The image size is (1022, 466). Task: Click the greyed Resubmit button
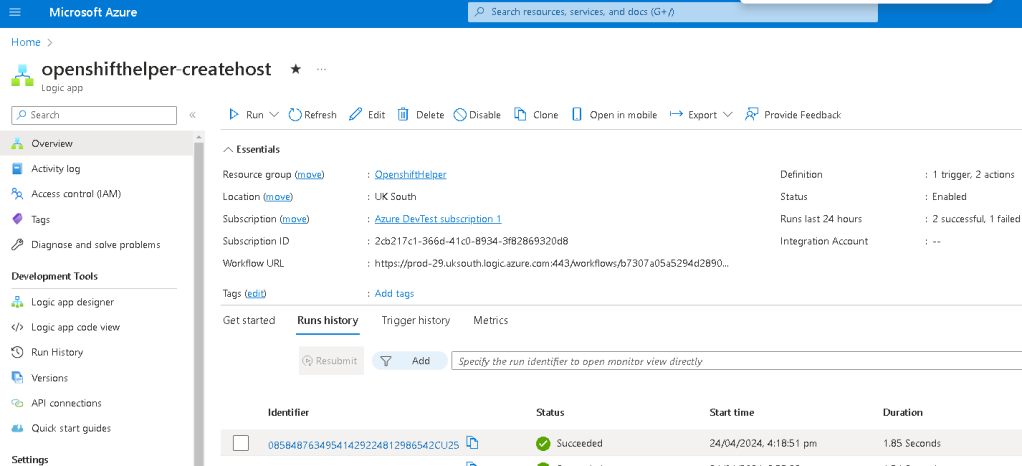coord(331,360)
